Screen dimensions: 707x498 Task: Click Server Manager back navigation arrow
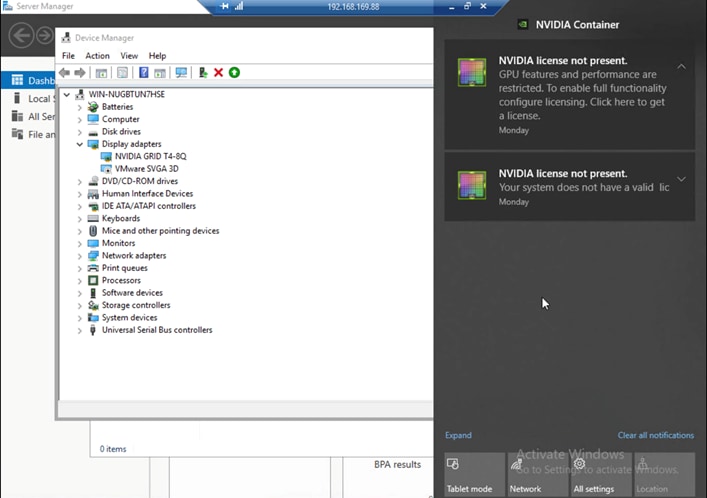point(21,35)
